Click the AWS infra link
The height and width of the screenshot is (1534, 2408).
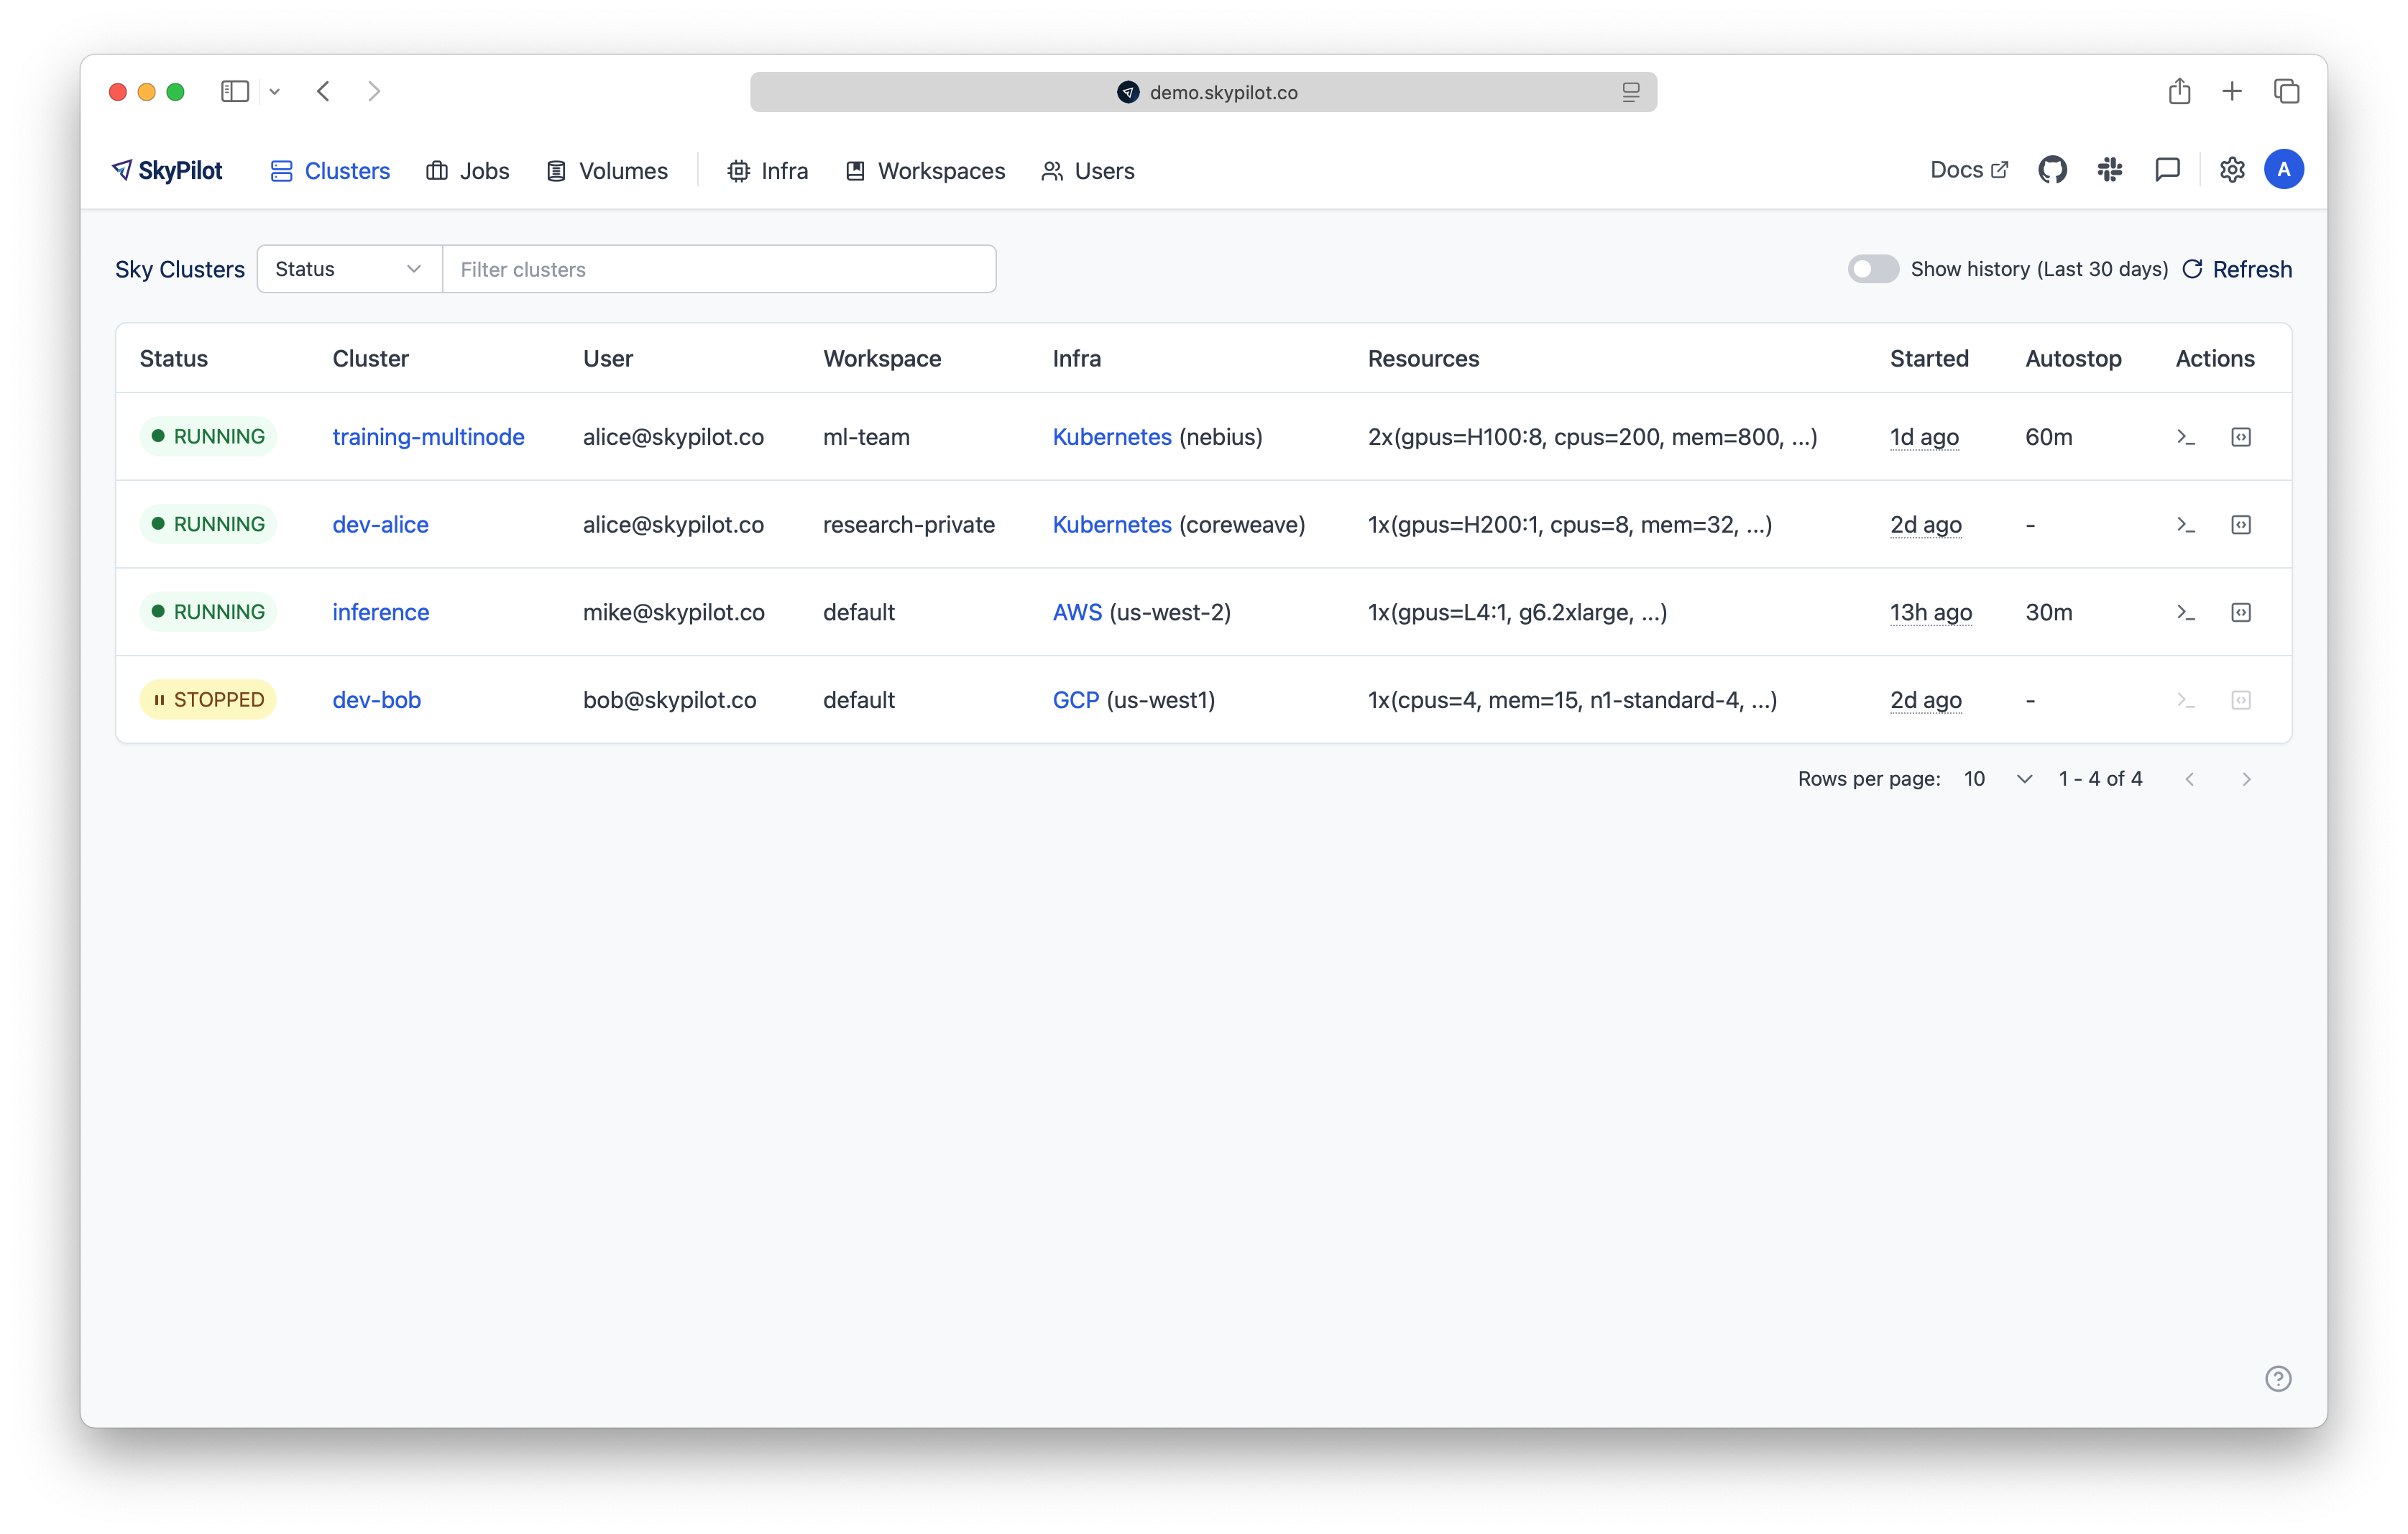pos(1077,612)
